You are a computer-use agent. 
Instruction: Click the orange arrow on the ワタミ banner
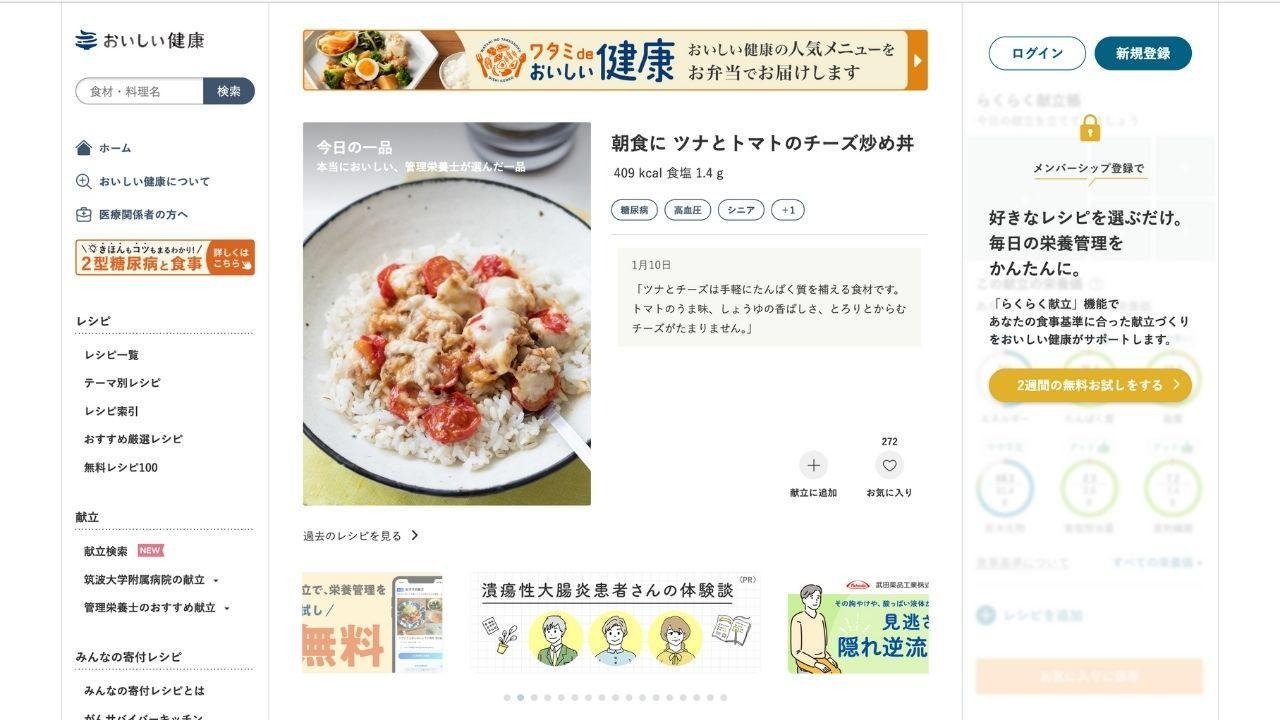coord(918,60)
